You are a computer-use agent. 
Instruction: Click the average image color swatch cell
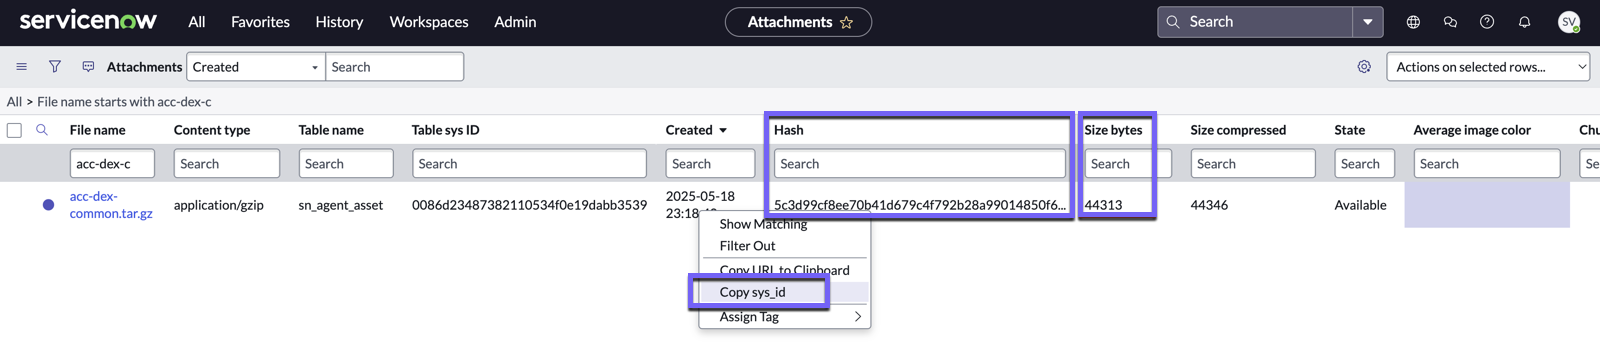(1487, 205)
